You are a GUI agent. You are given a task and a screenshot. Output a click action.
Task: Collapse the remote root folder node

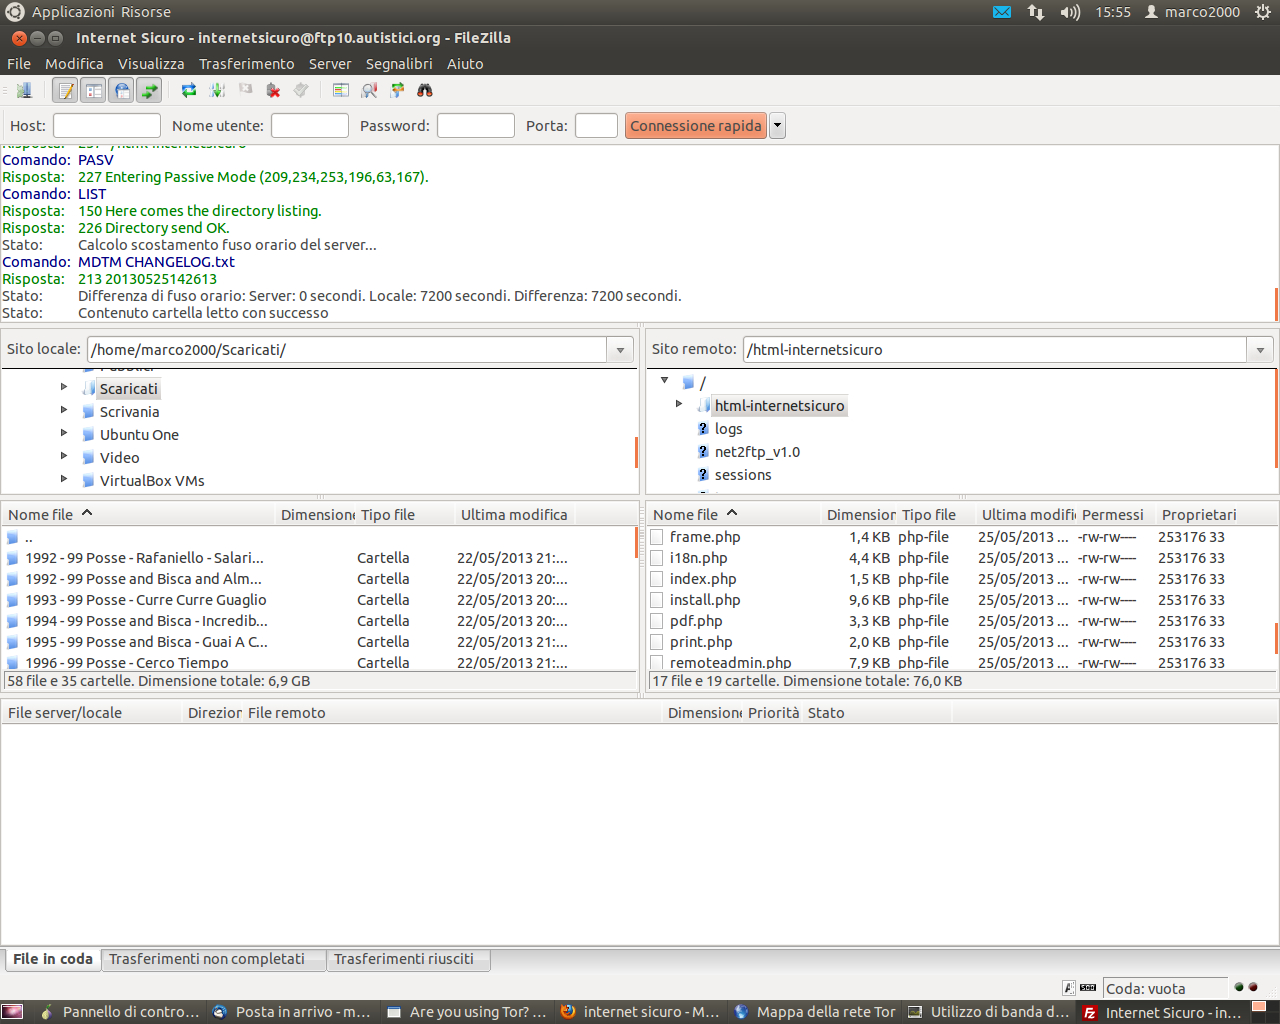(x=665, y=381)
